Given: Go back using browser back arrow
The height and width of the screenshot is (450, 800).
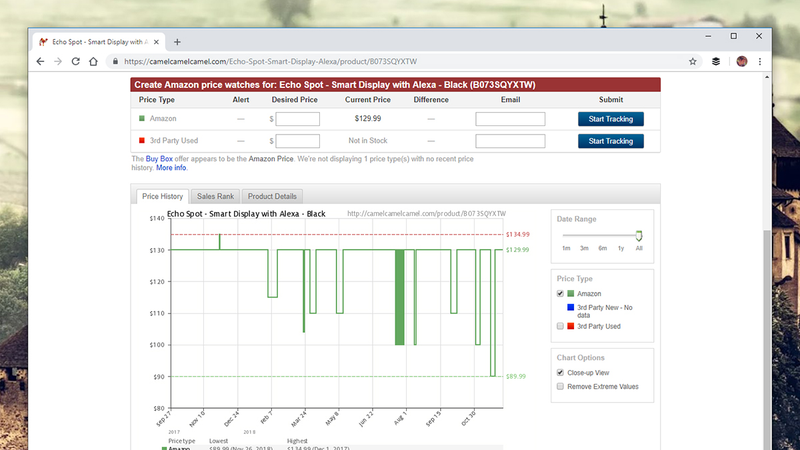Looking at the screenshot, I should (40, 61).
